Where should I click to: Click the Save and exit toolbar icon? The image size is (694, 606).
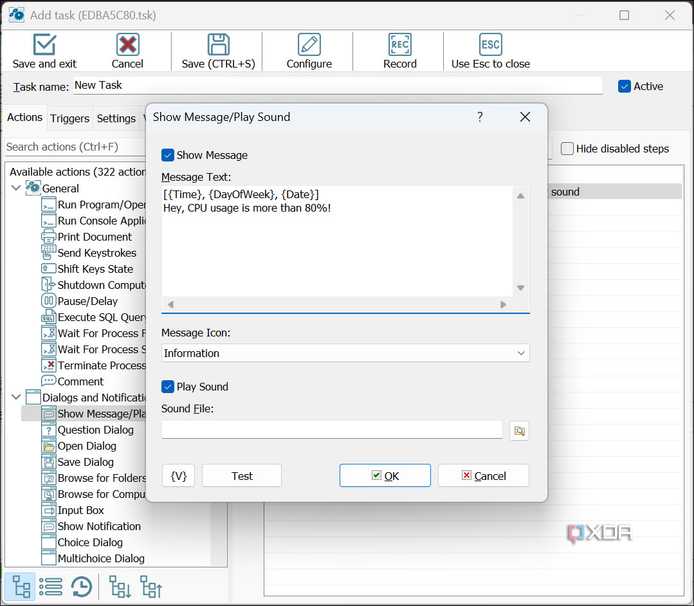44,45
